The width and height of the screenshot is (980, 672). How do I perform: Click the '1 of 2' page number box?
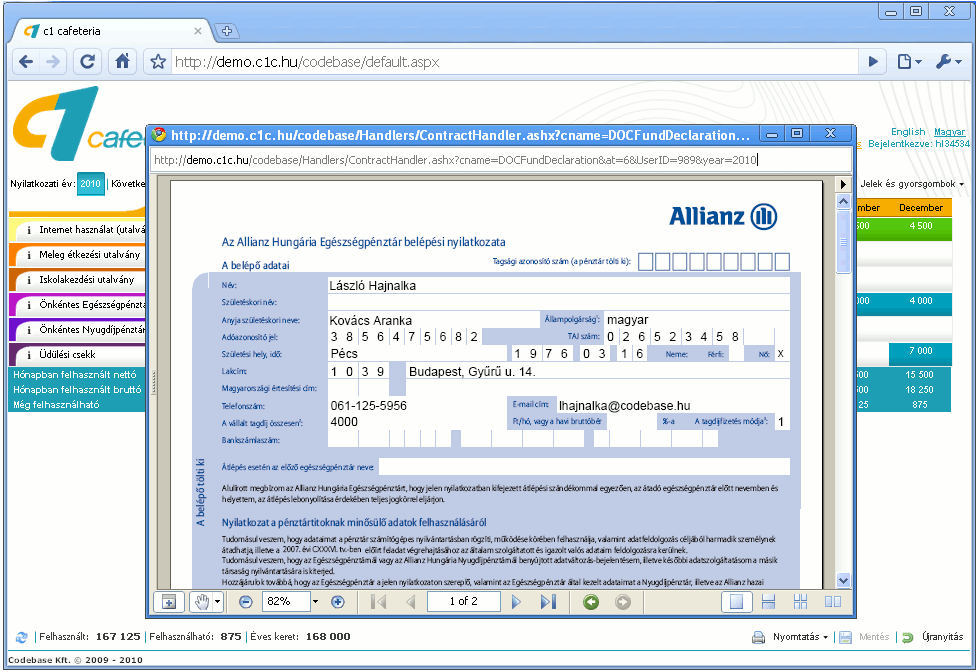pyautogui.click(x=464, y=601)
